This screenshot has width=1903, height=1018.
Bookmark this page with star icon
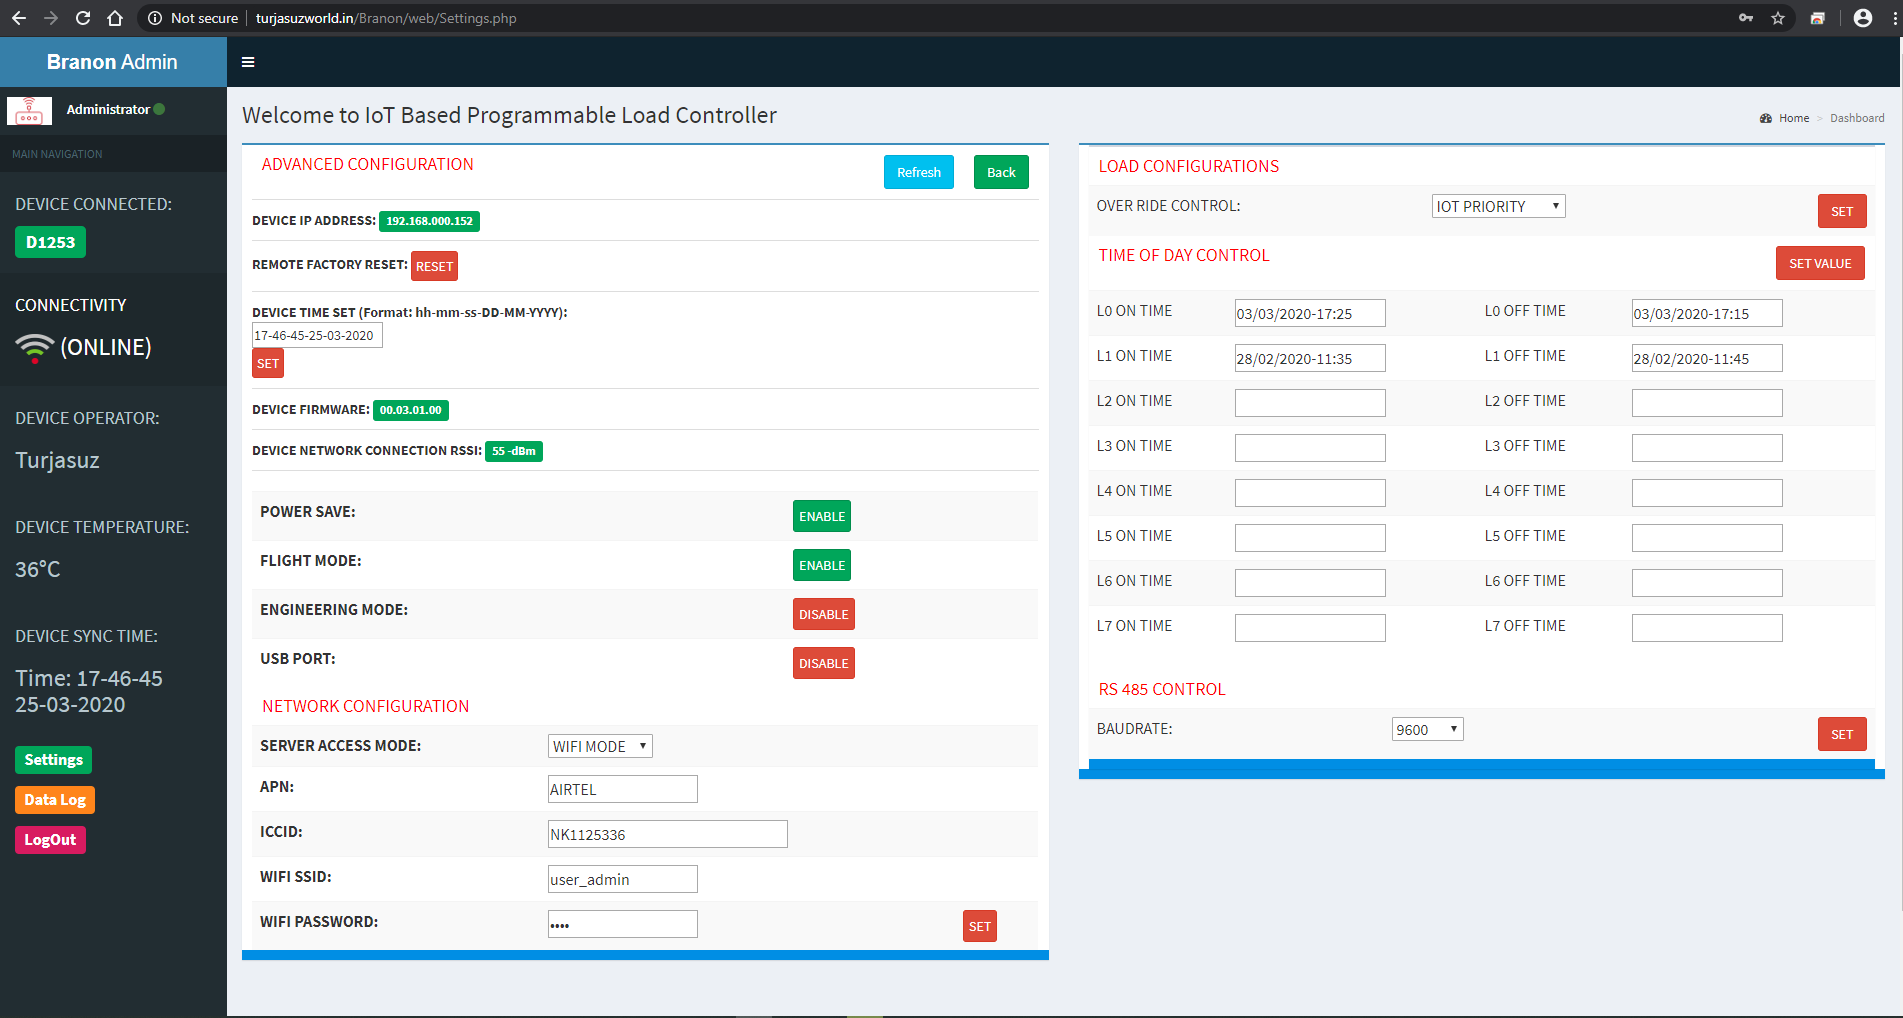coord(1778,18)
